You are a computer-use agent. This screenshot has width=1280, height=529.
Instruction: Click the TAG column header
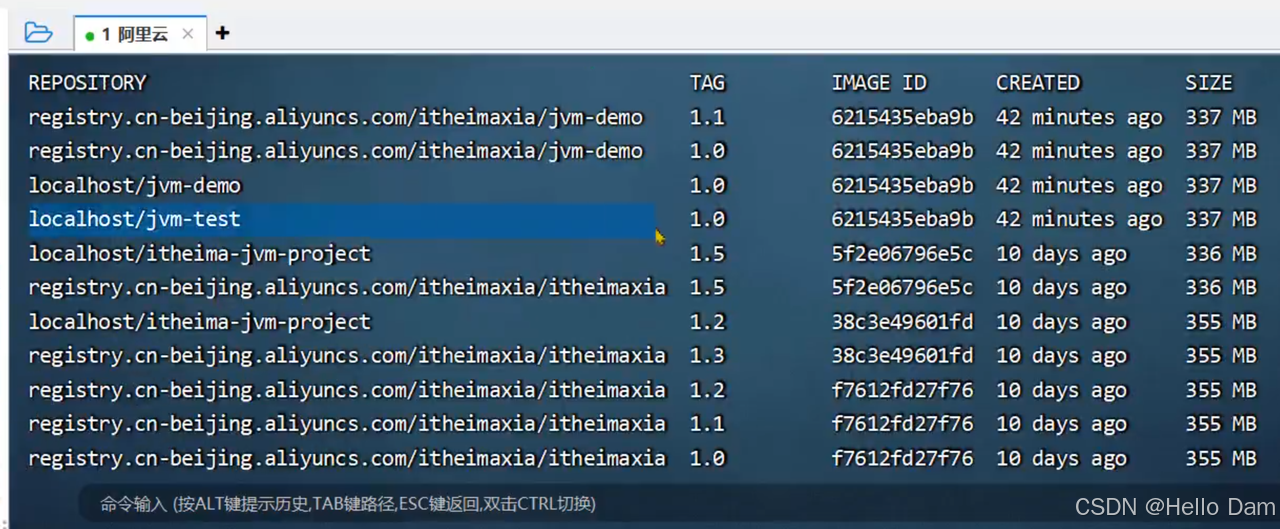707,83
